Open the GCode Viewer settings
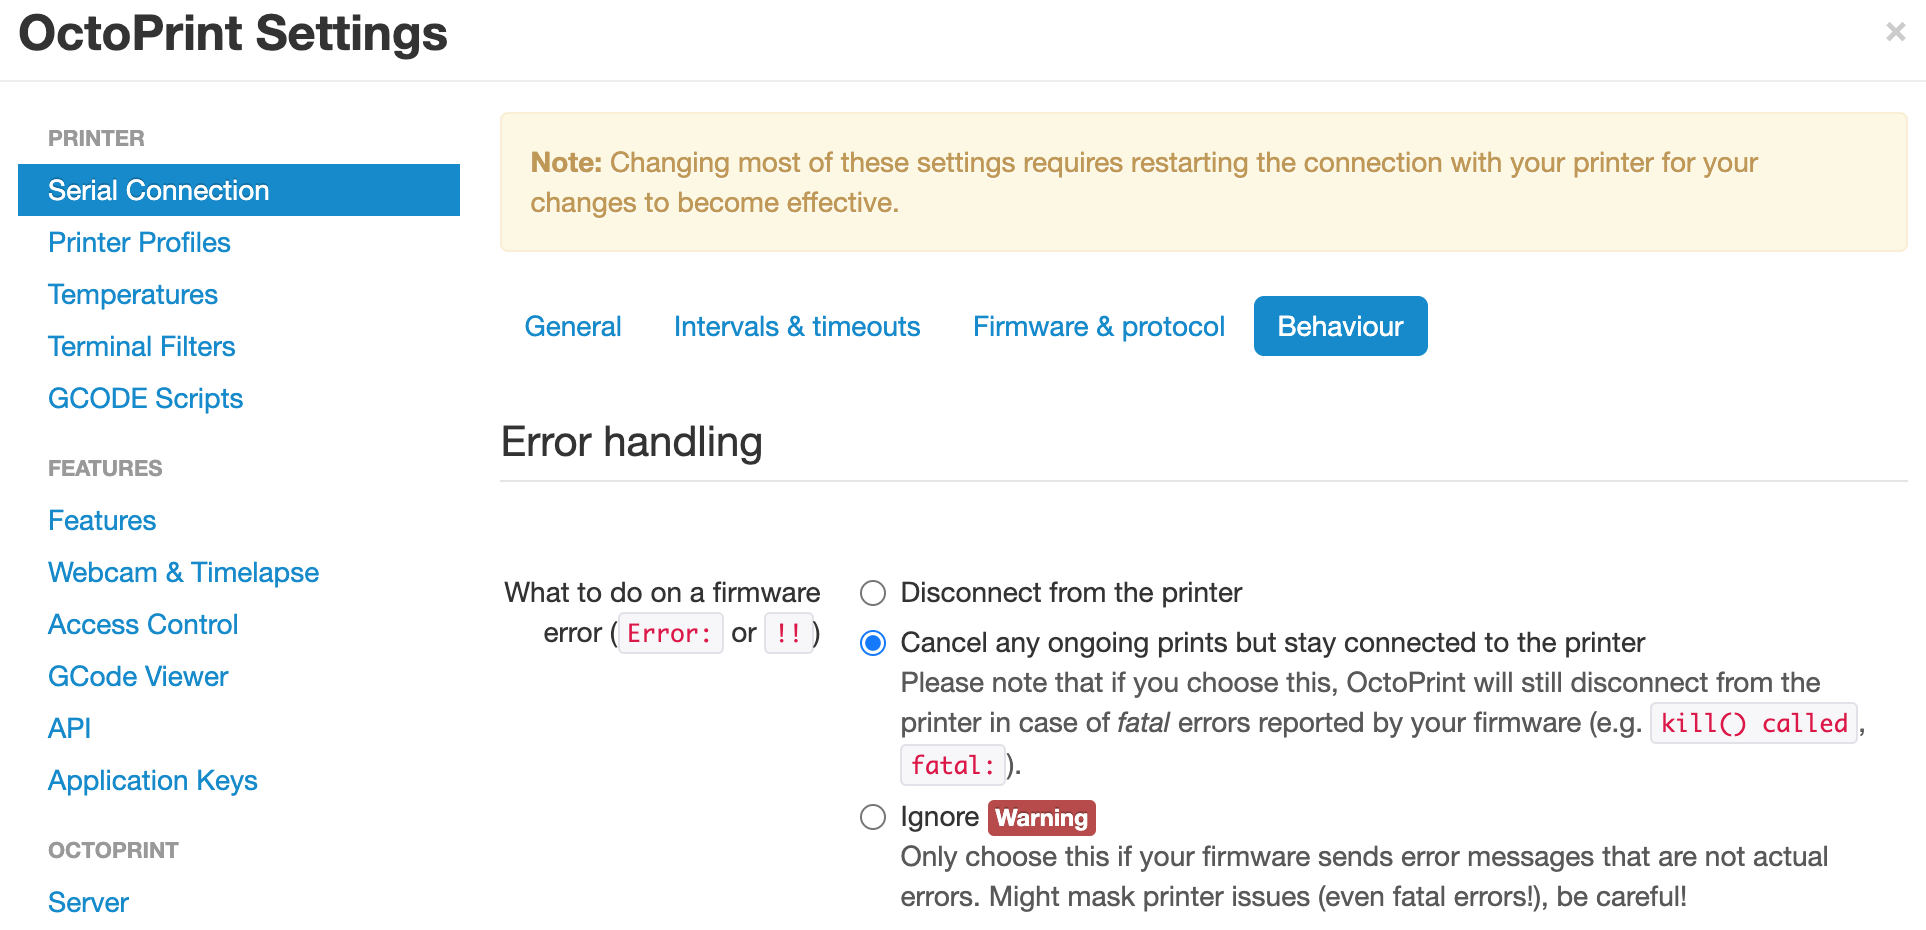The image size is (1926, 930). [x=138, y=676]
